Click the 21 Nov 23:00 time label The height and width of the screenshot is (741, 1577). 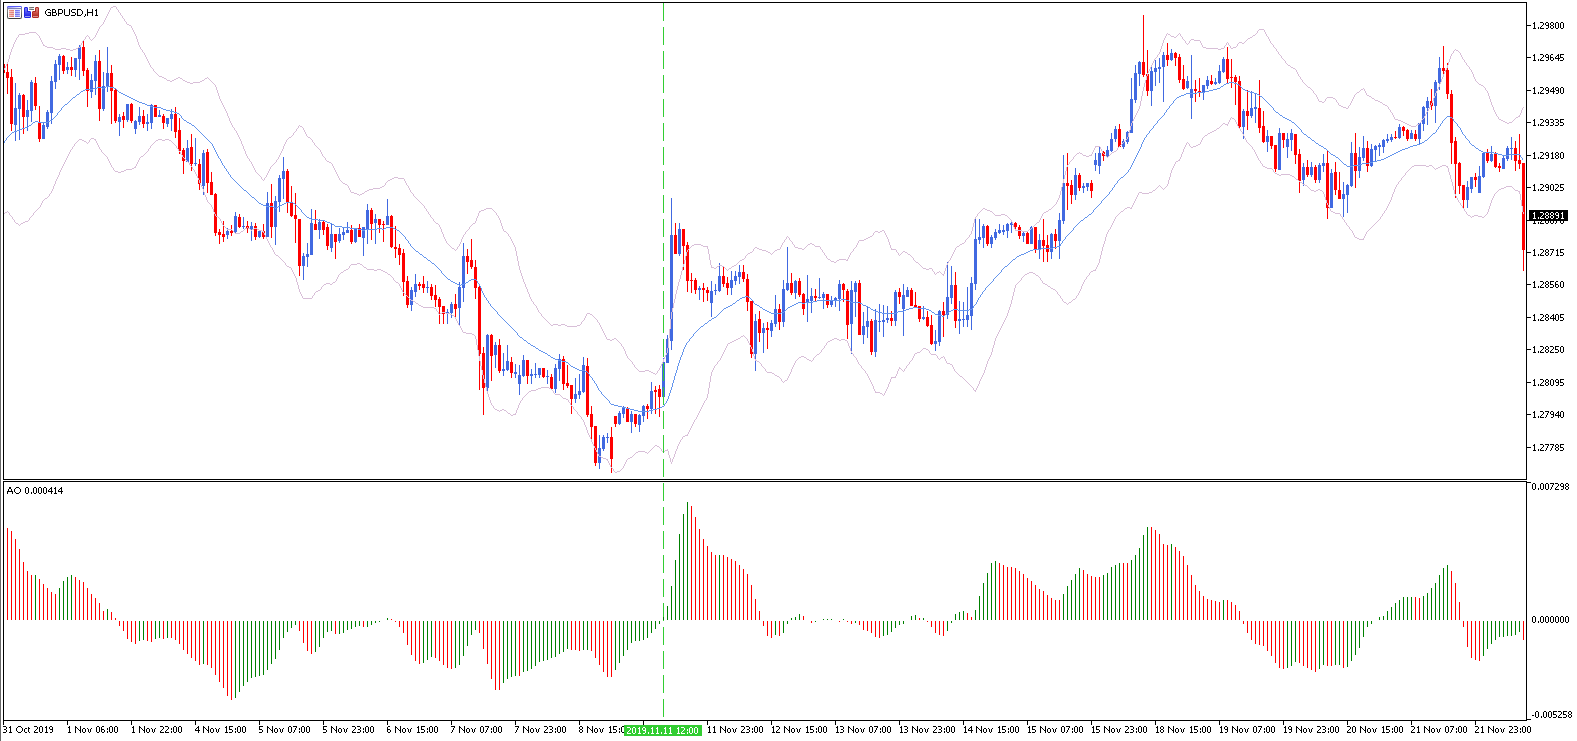tap(1503, 730)
